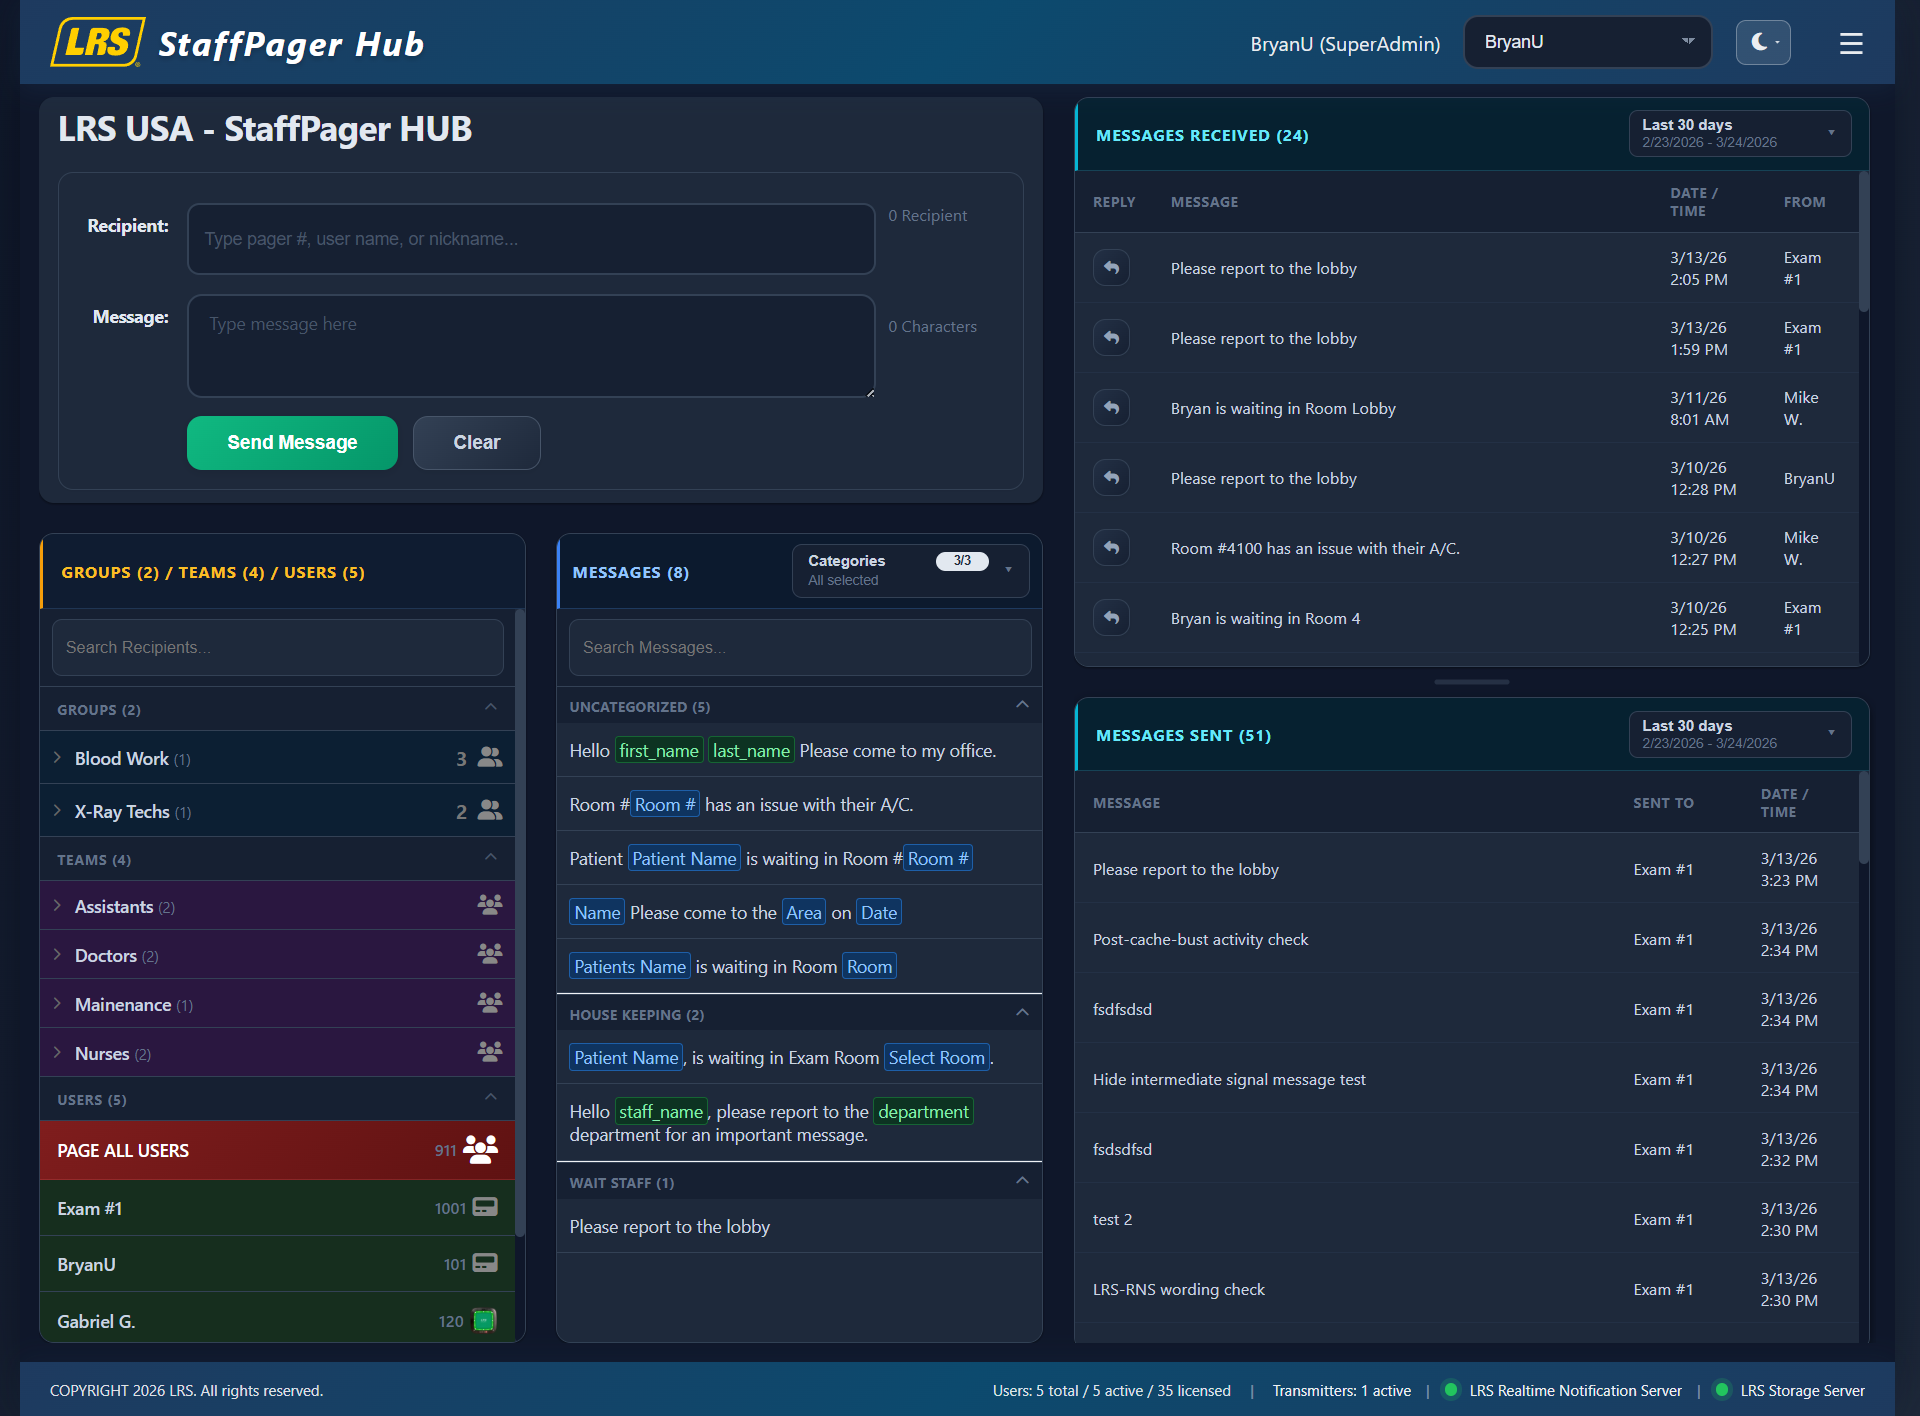Image resolution: width=1920 pixels, height=1416 pixels.
Task: Click pager icon for BryanU user
Action: [485, 1263]
